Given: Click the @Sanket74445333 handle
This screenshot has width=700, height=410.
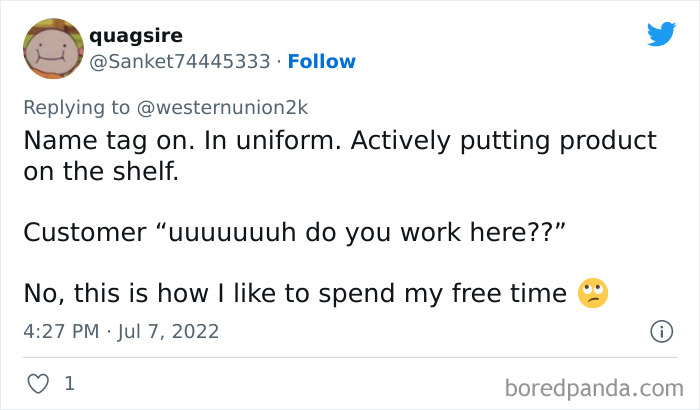Looking at the screenshot, I should pyautogui.click(x=180, y=61).
